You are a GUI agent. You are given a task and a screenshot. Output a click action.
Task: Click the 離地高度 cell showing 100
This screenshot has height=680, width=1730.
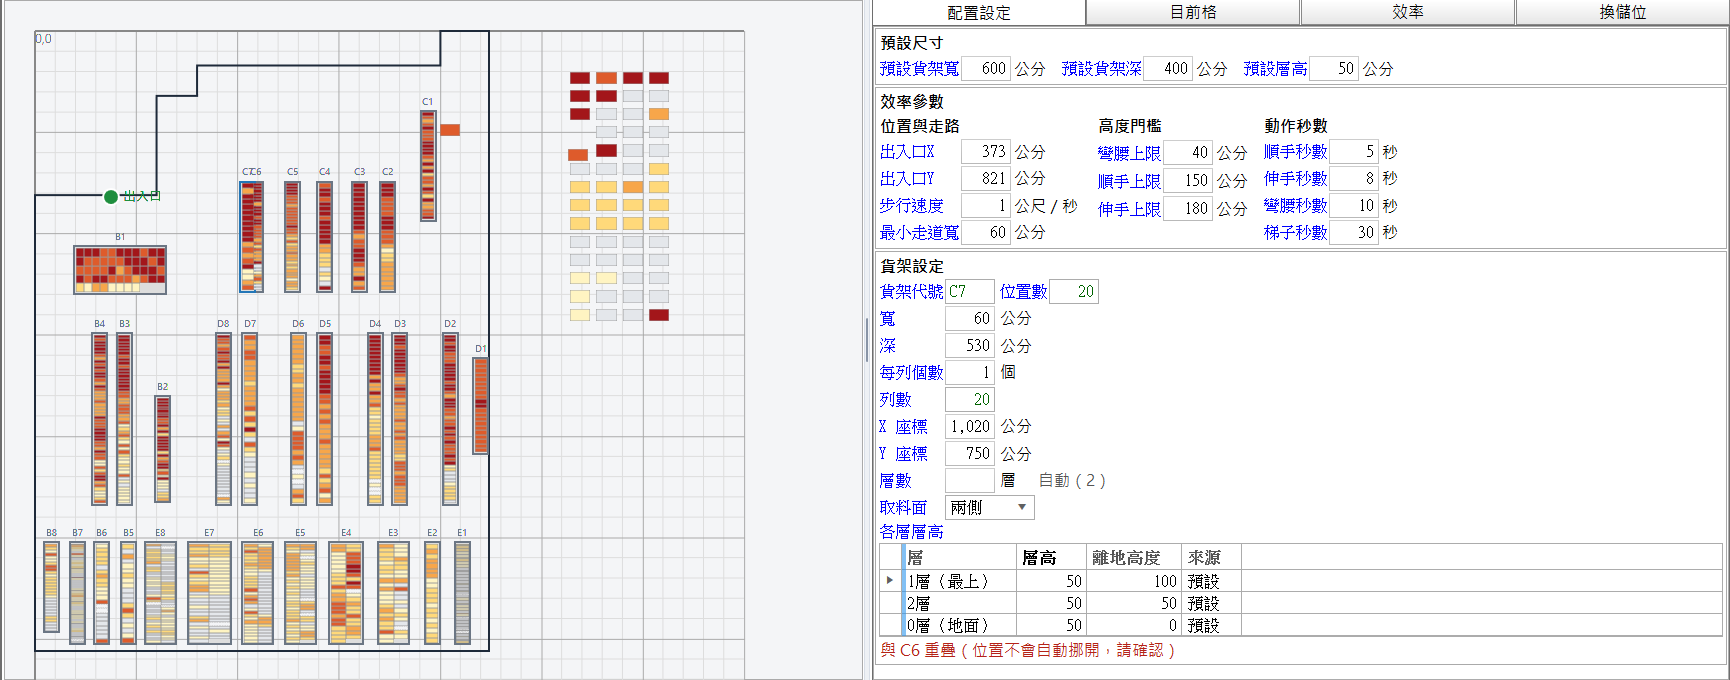pos(1134,581)
